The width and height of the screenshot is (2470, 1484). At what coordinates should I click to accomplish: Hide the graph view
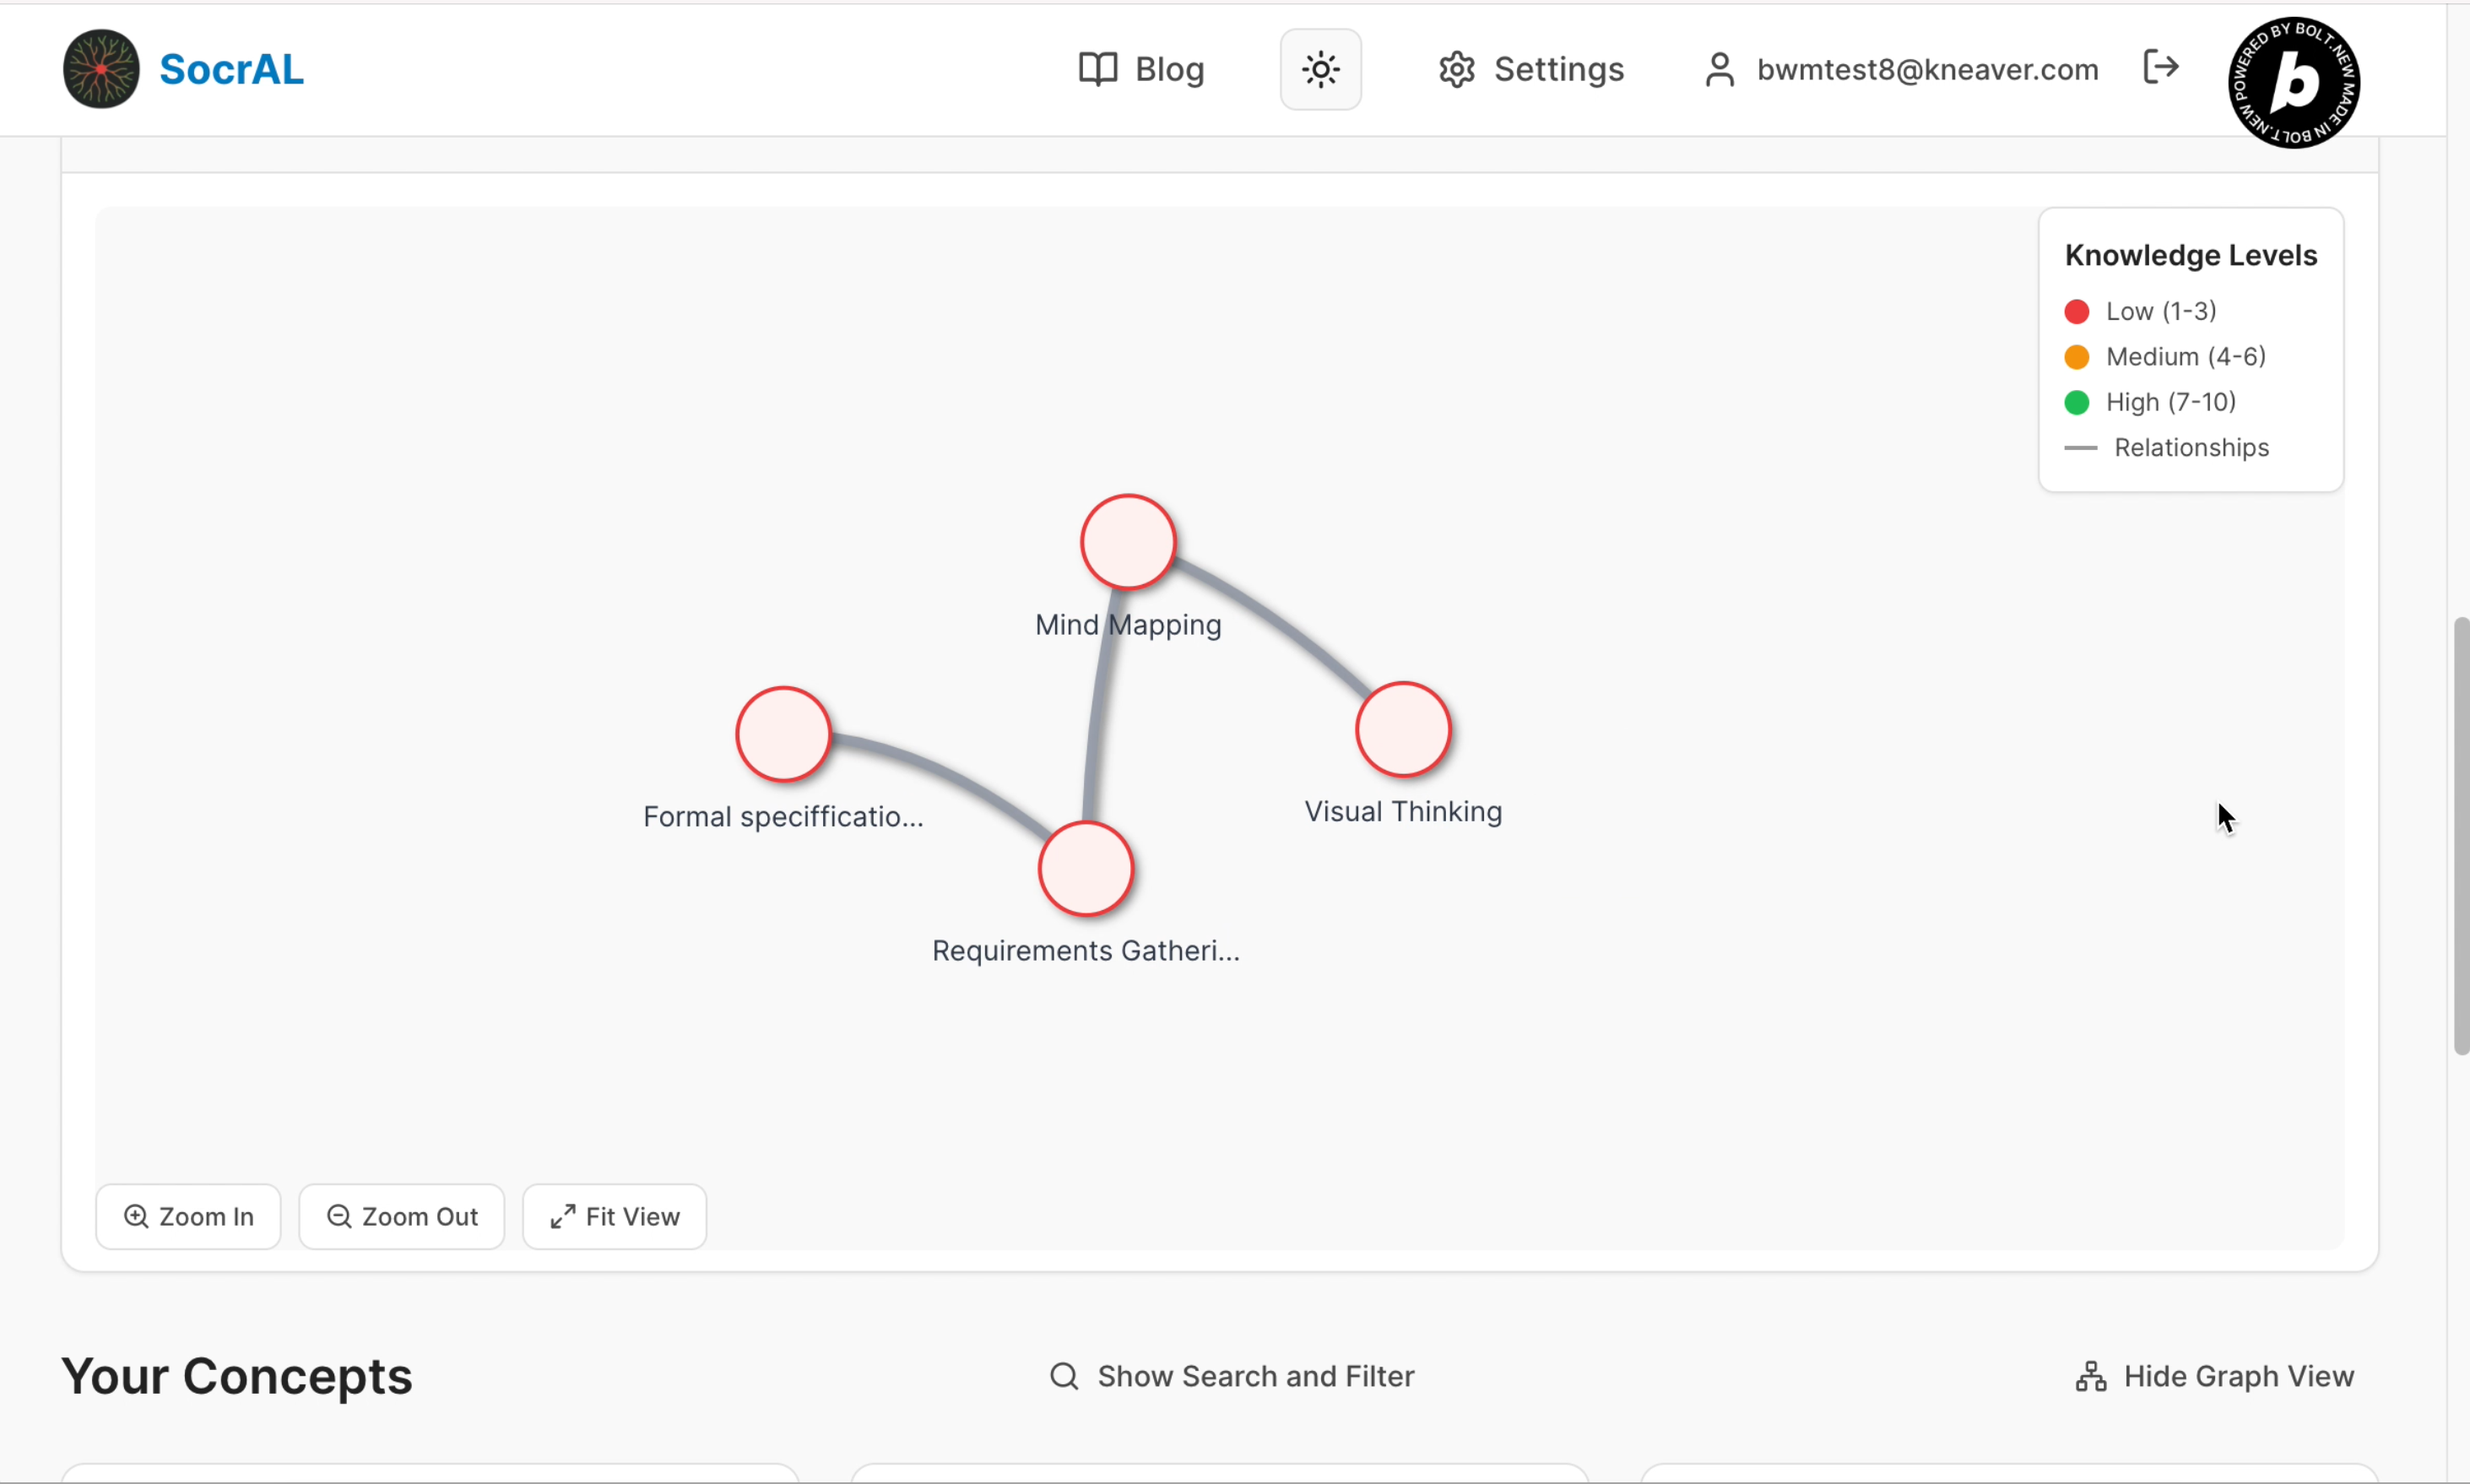click(2215, 1376)
